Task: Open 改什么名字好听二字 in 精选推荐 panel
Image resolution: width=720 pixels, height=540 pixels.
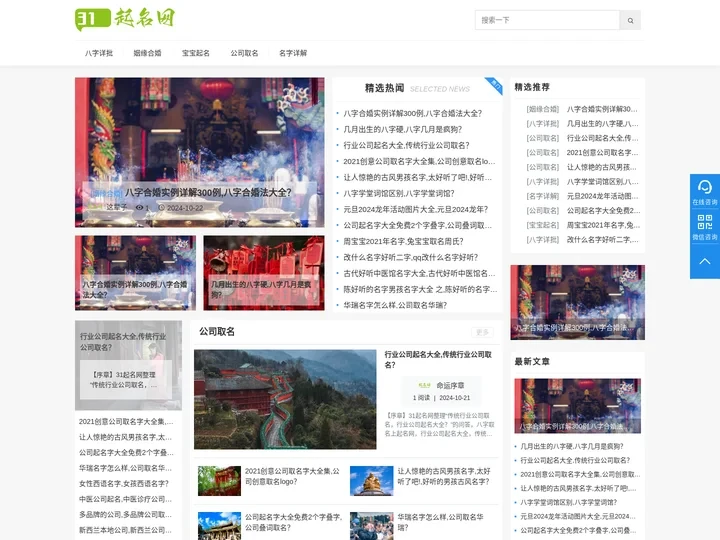Action: click(602, 240)
